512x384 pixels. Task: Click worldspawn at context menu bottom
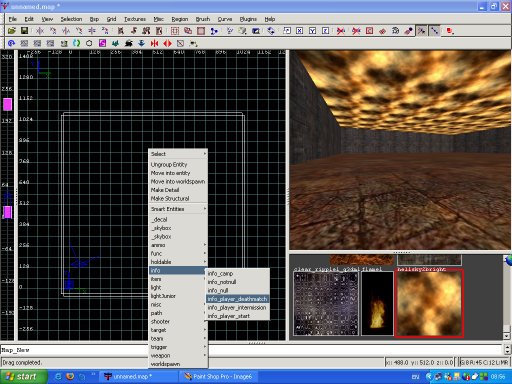(178, 364)
